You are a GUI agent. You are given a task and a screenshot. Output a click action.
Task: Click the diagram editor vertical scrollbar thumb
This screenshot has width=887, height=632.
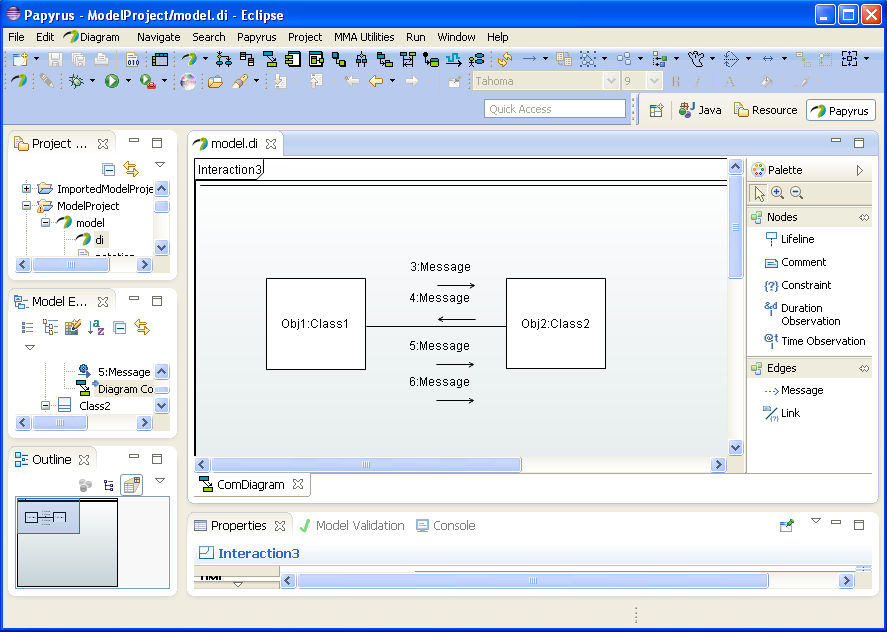pos(735,227)
